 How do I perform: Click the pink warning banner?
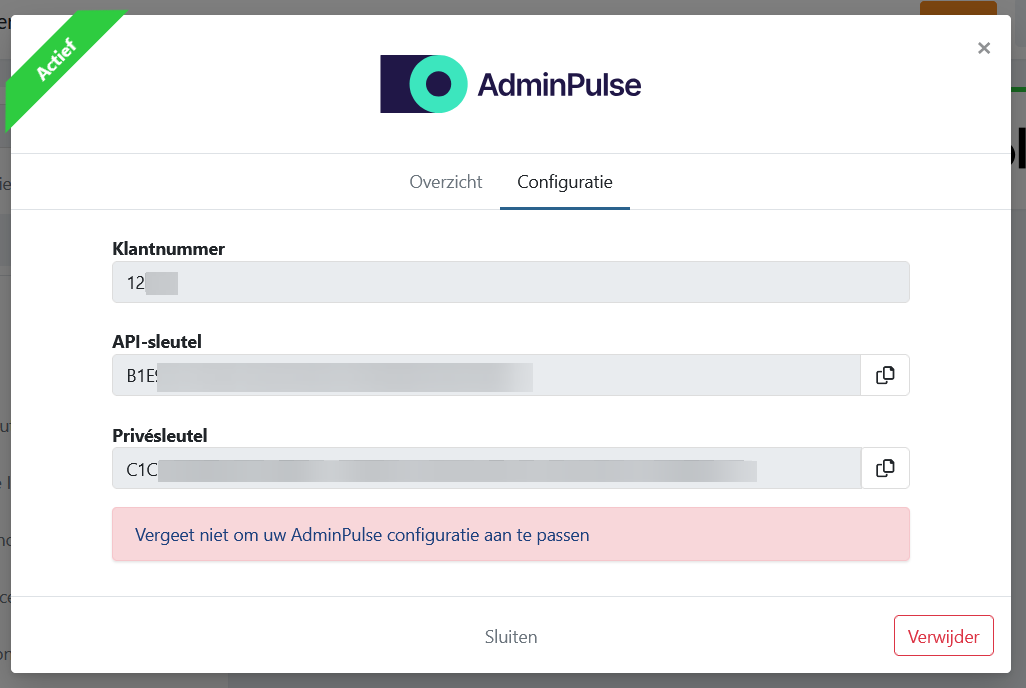[510, 534]
